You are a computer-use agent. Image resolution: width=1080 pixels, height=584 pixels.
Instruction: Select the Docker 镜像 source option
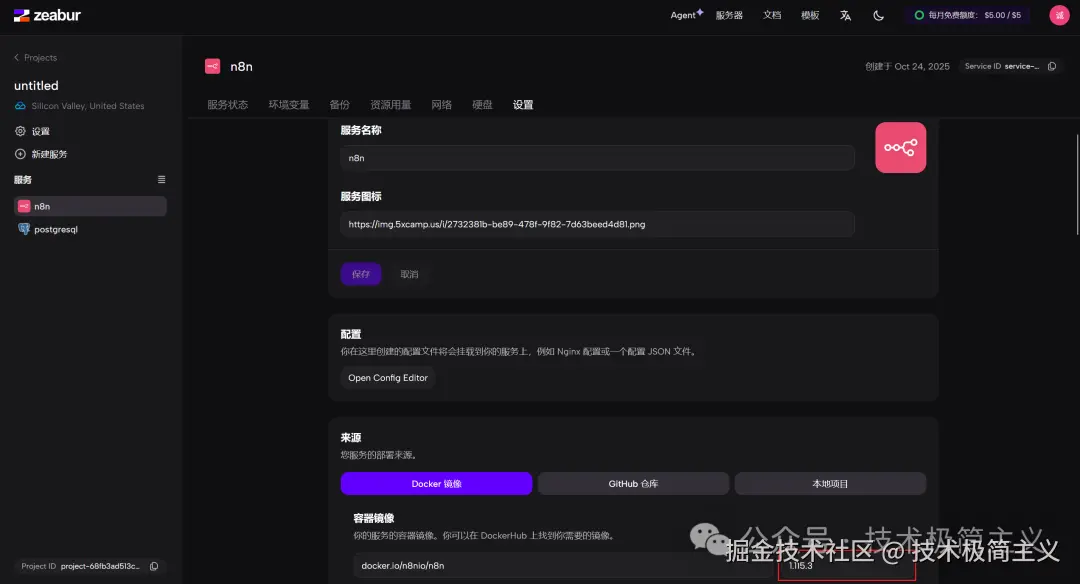[435, 483]
